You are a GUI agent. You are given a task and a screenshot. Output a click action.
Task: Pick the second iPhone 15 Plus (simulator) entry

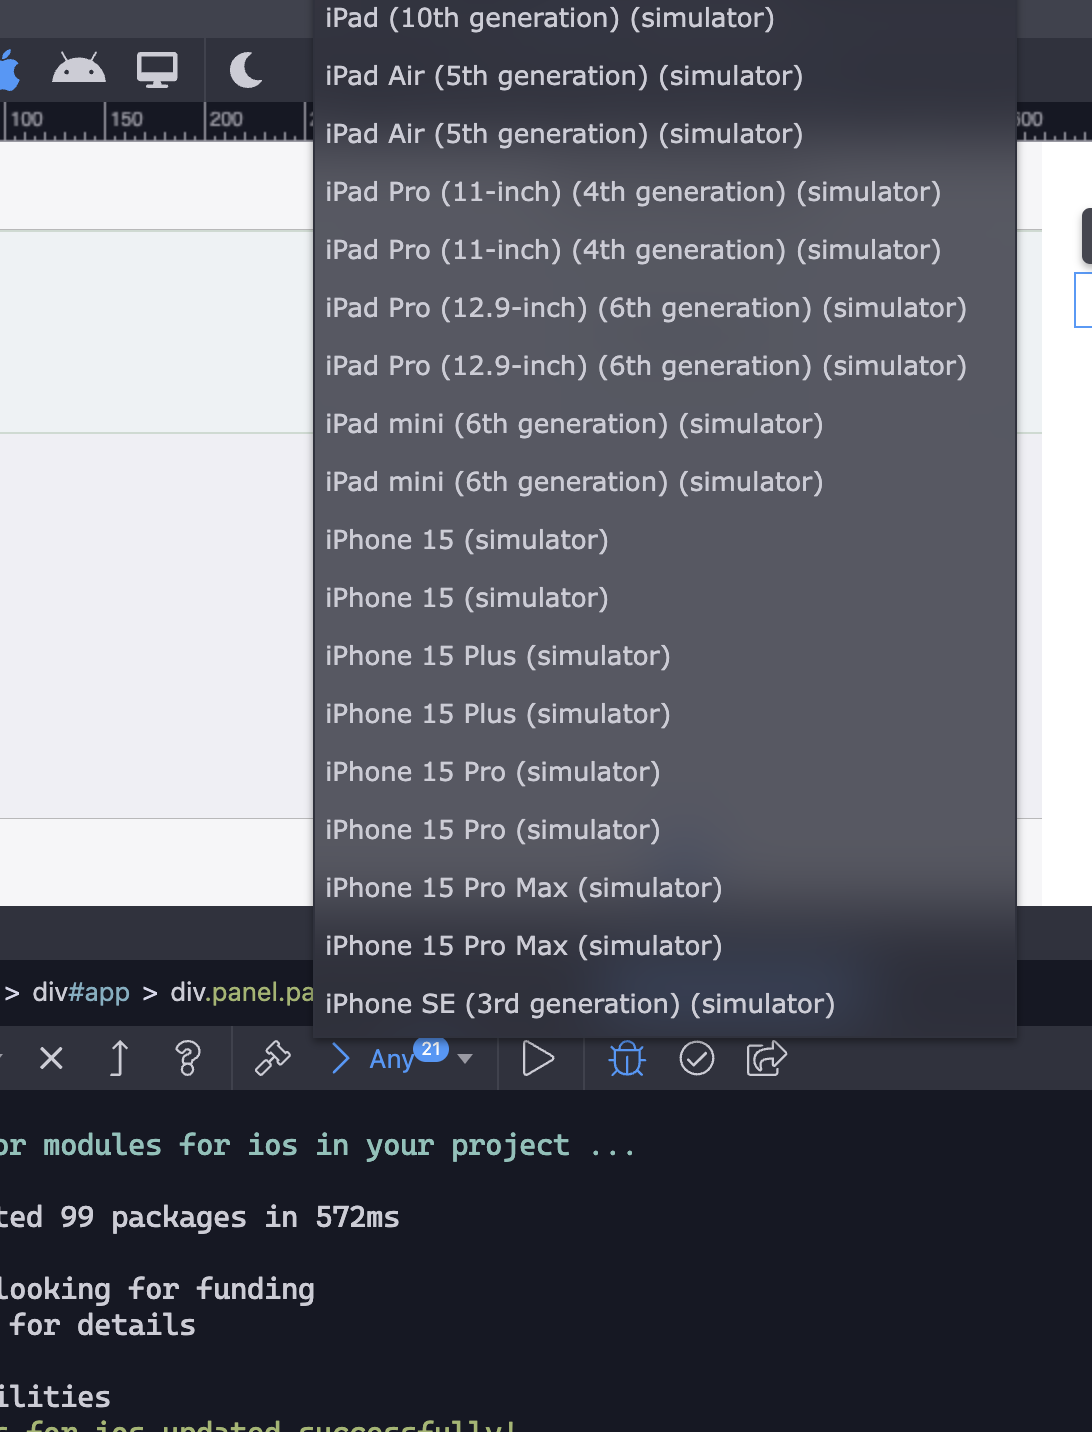coord(665,714)
